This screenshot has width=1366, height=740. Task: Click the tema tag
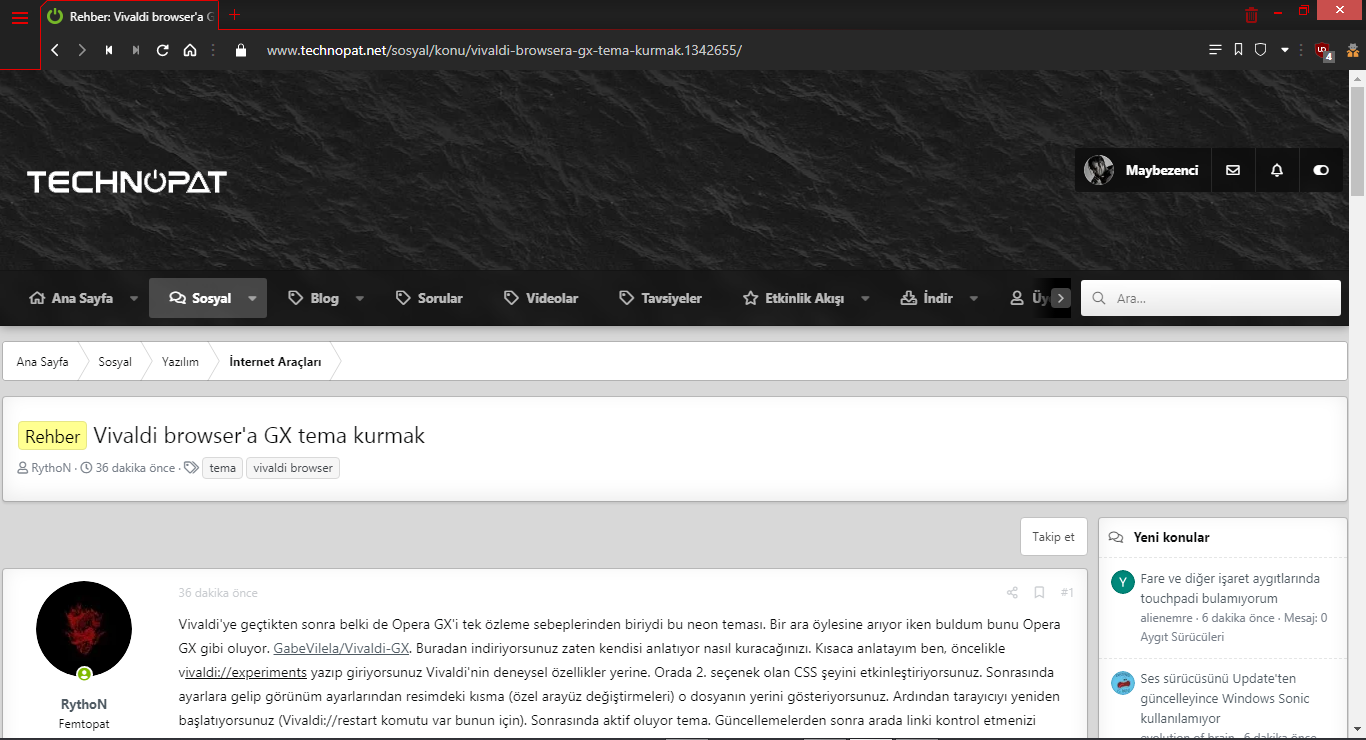pos(223,468)
